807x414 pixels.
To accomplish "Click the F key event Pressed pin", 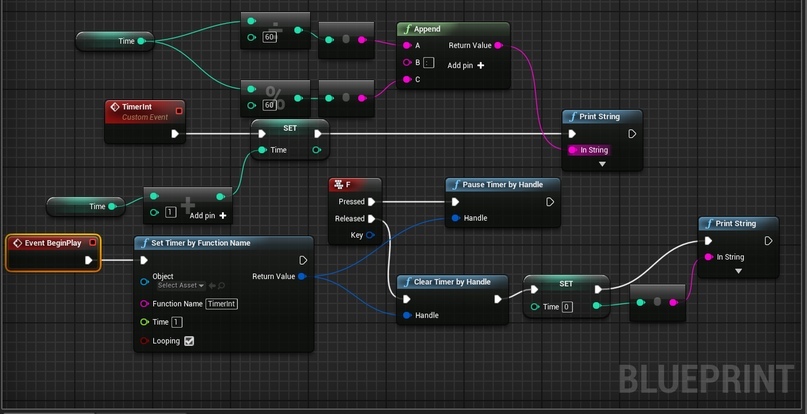I will pyautogui.click(x=372, y=201).
